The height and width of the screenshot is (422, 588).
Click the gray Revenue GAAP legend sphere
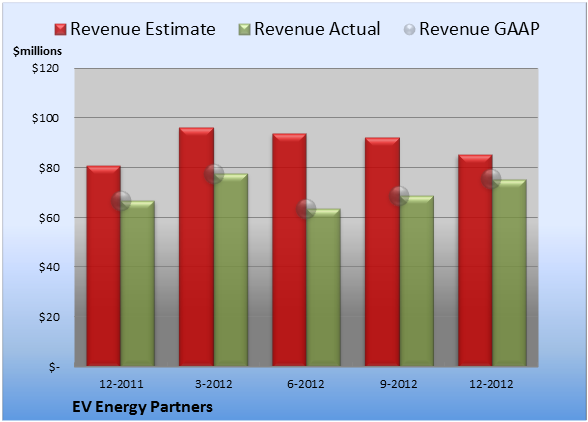coord(409,30)
